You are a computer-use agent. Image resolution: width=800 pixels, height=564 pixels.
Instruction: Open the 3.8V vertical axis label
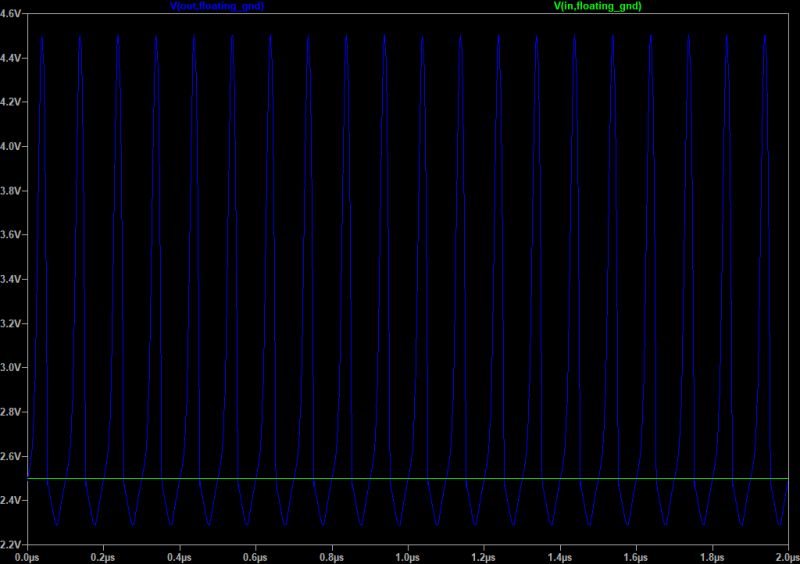11,191
